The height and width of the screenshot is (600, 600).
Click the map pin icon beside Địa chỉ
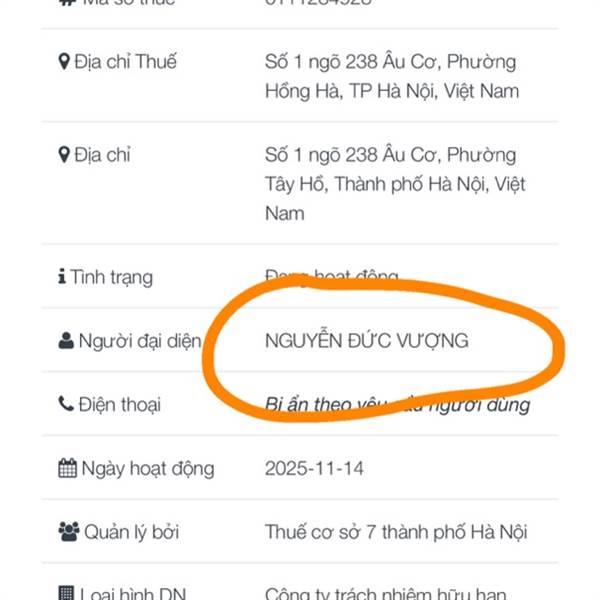(65, 155)
